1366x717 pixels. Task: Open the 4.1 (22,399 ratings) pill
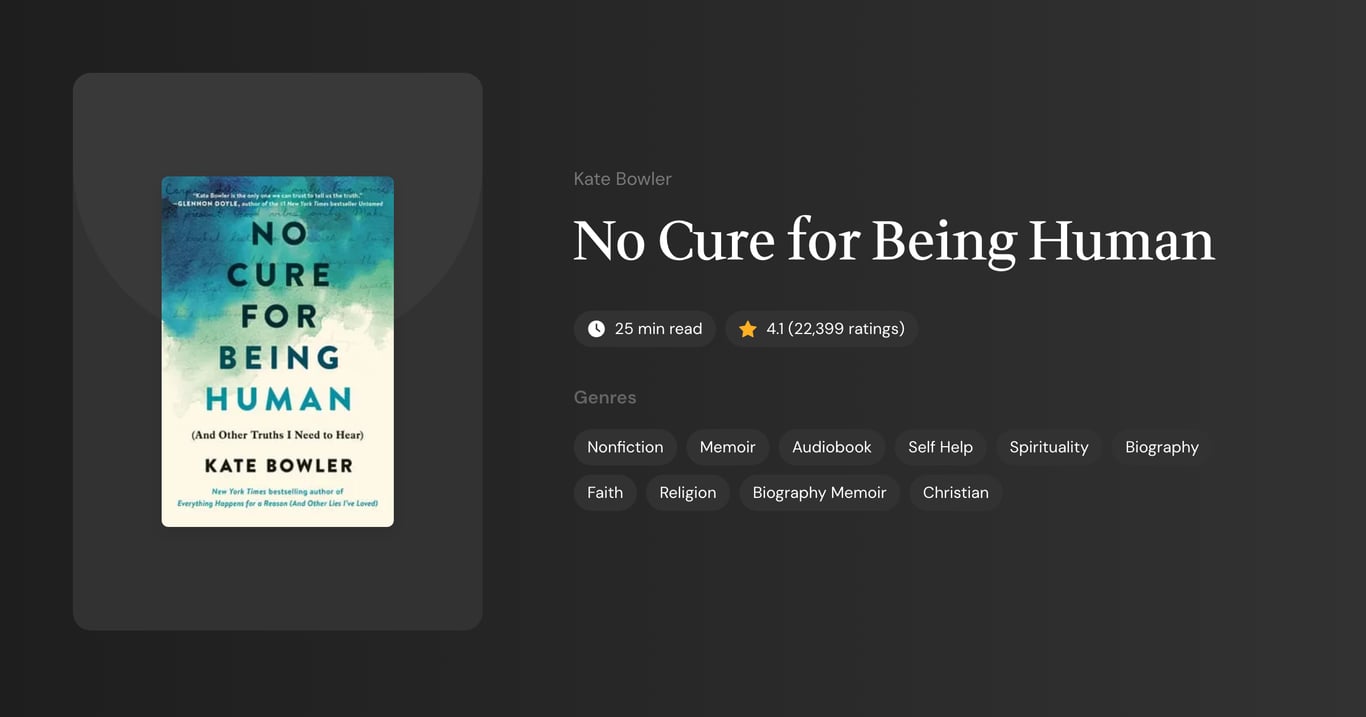822,329
